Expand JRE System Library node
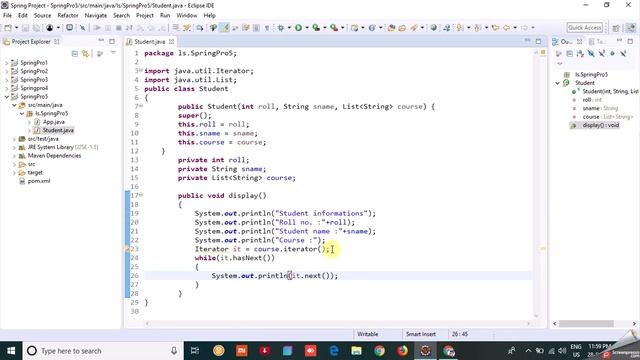 (14, 147)
